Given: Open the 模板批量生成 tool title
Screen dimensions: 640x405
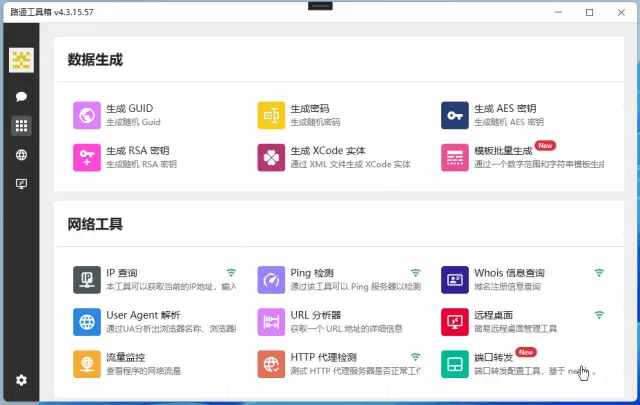Looking at the screenshot, I should point(503,151).
